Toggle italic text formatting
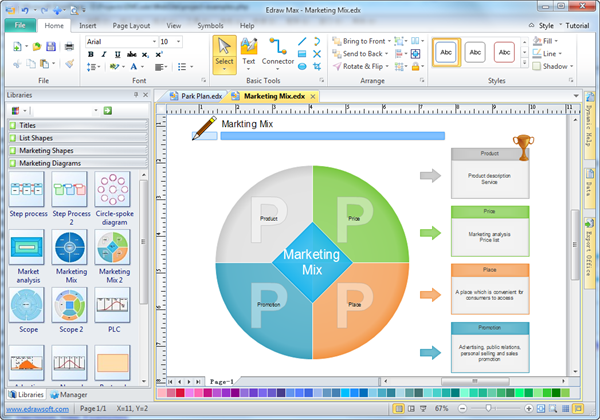600x420 pixels. [103, 54]
